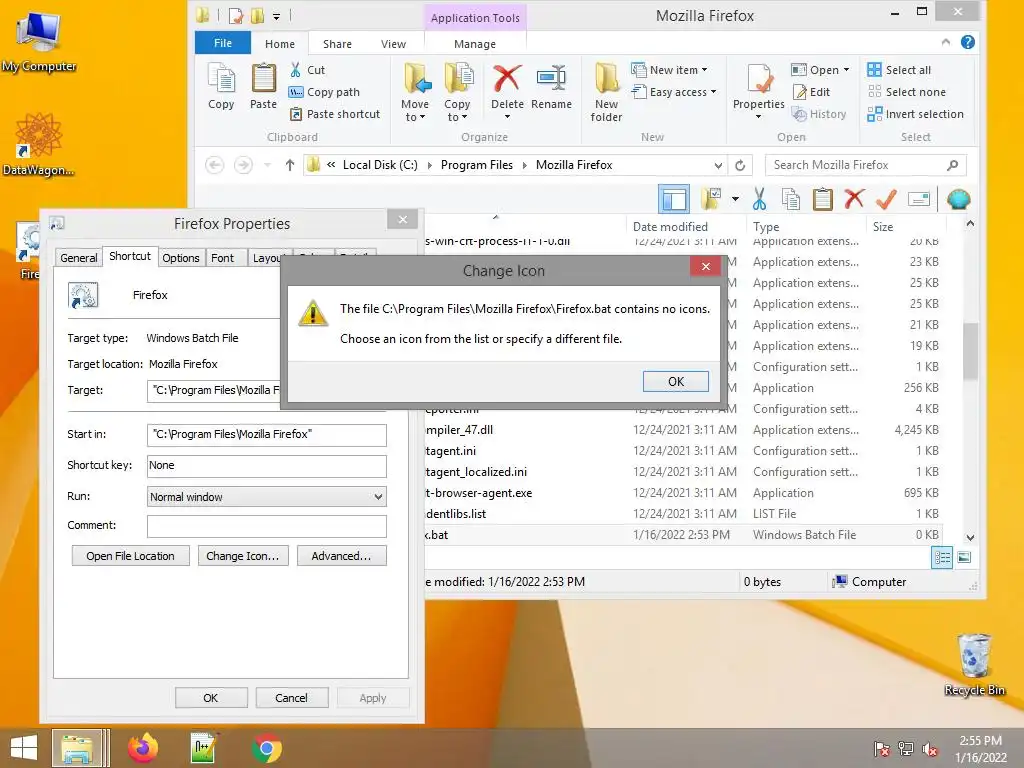Open the Easy access dropdown

point(713,92)
